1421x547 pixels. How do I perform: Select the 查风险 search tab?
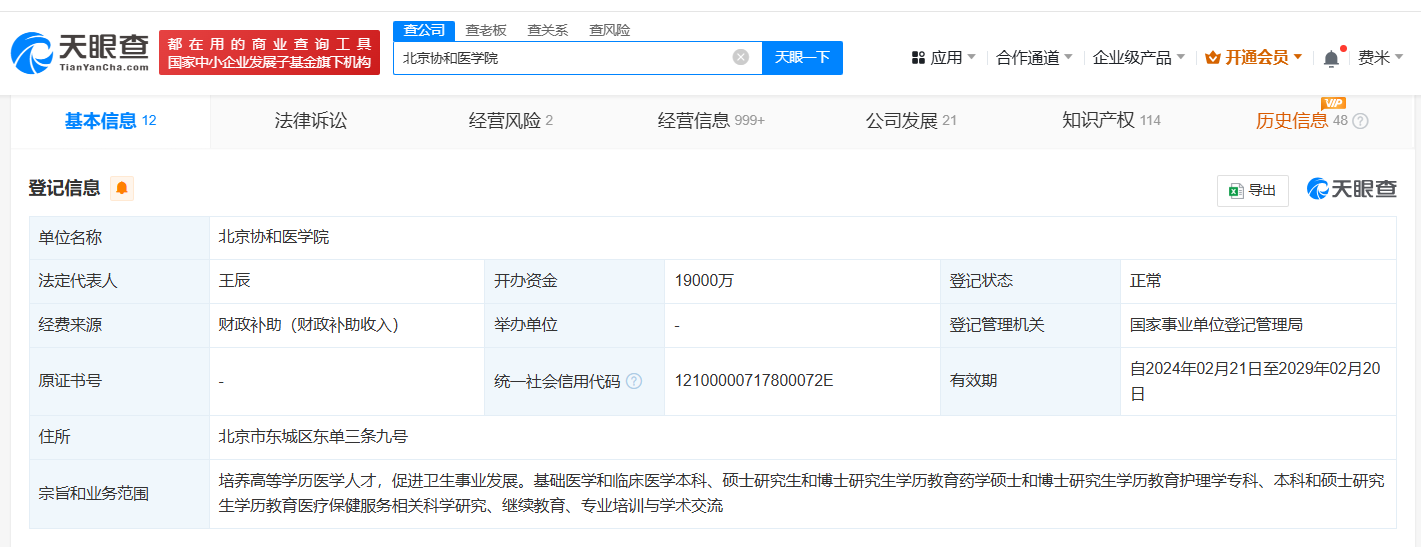tap(609, 30)
